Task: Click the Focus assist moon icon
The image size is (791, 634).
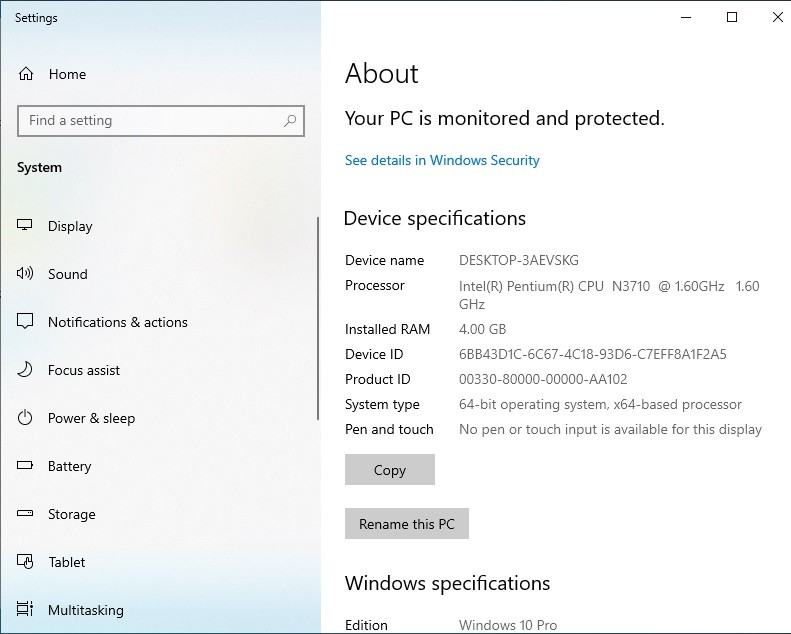Action: tap(26, 370)
